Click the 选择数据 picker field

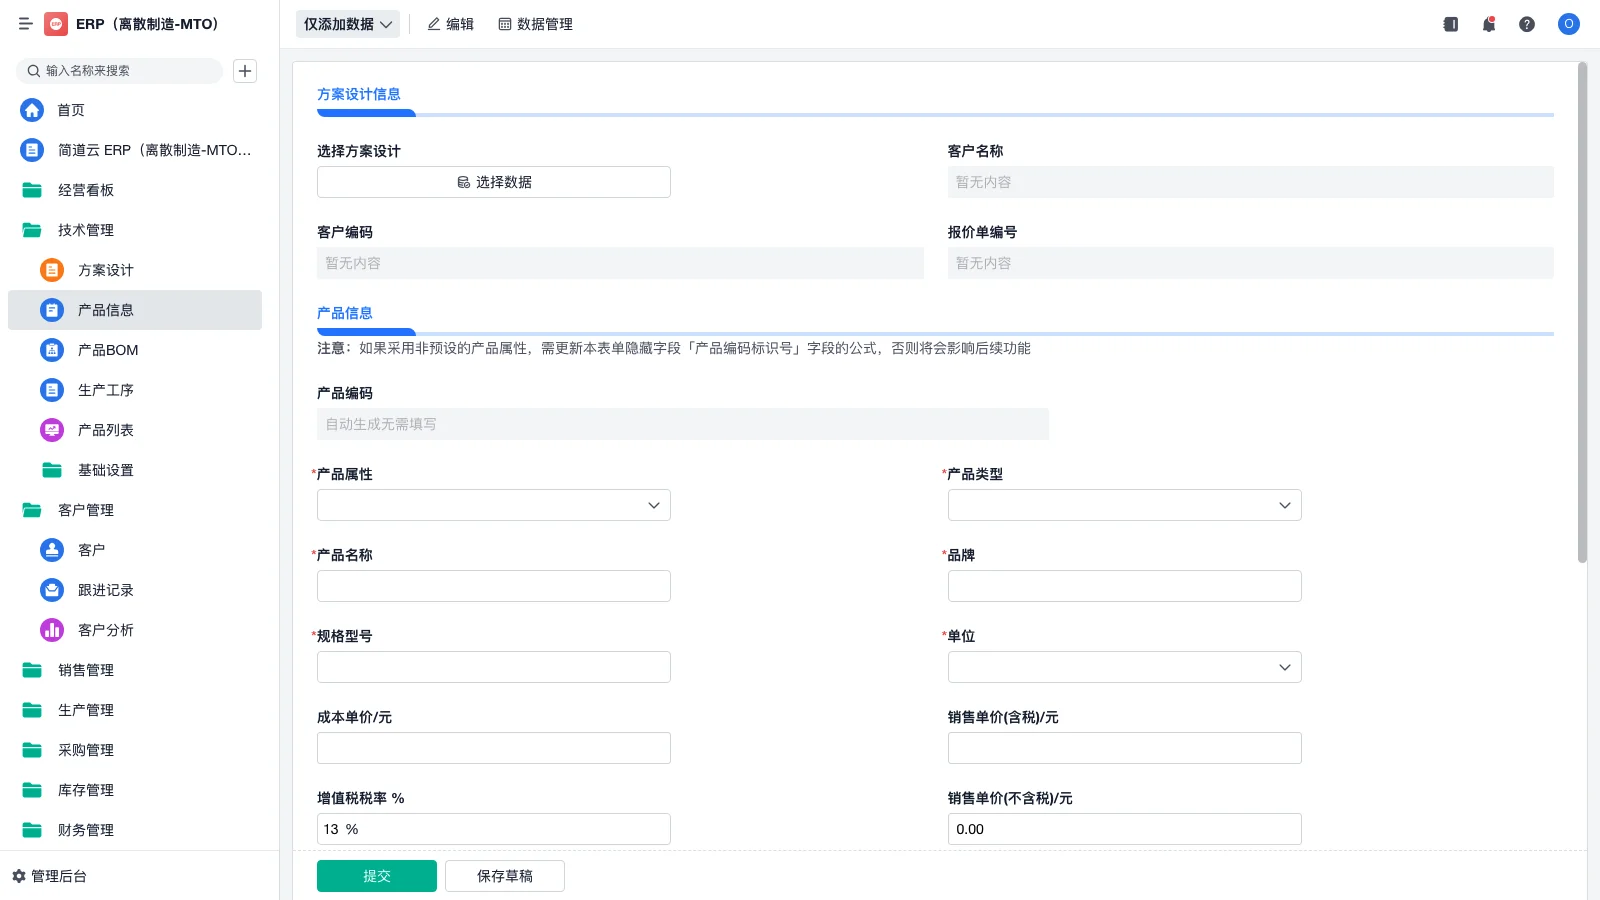pyautogui.click(x=493, y=181)
